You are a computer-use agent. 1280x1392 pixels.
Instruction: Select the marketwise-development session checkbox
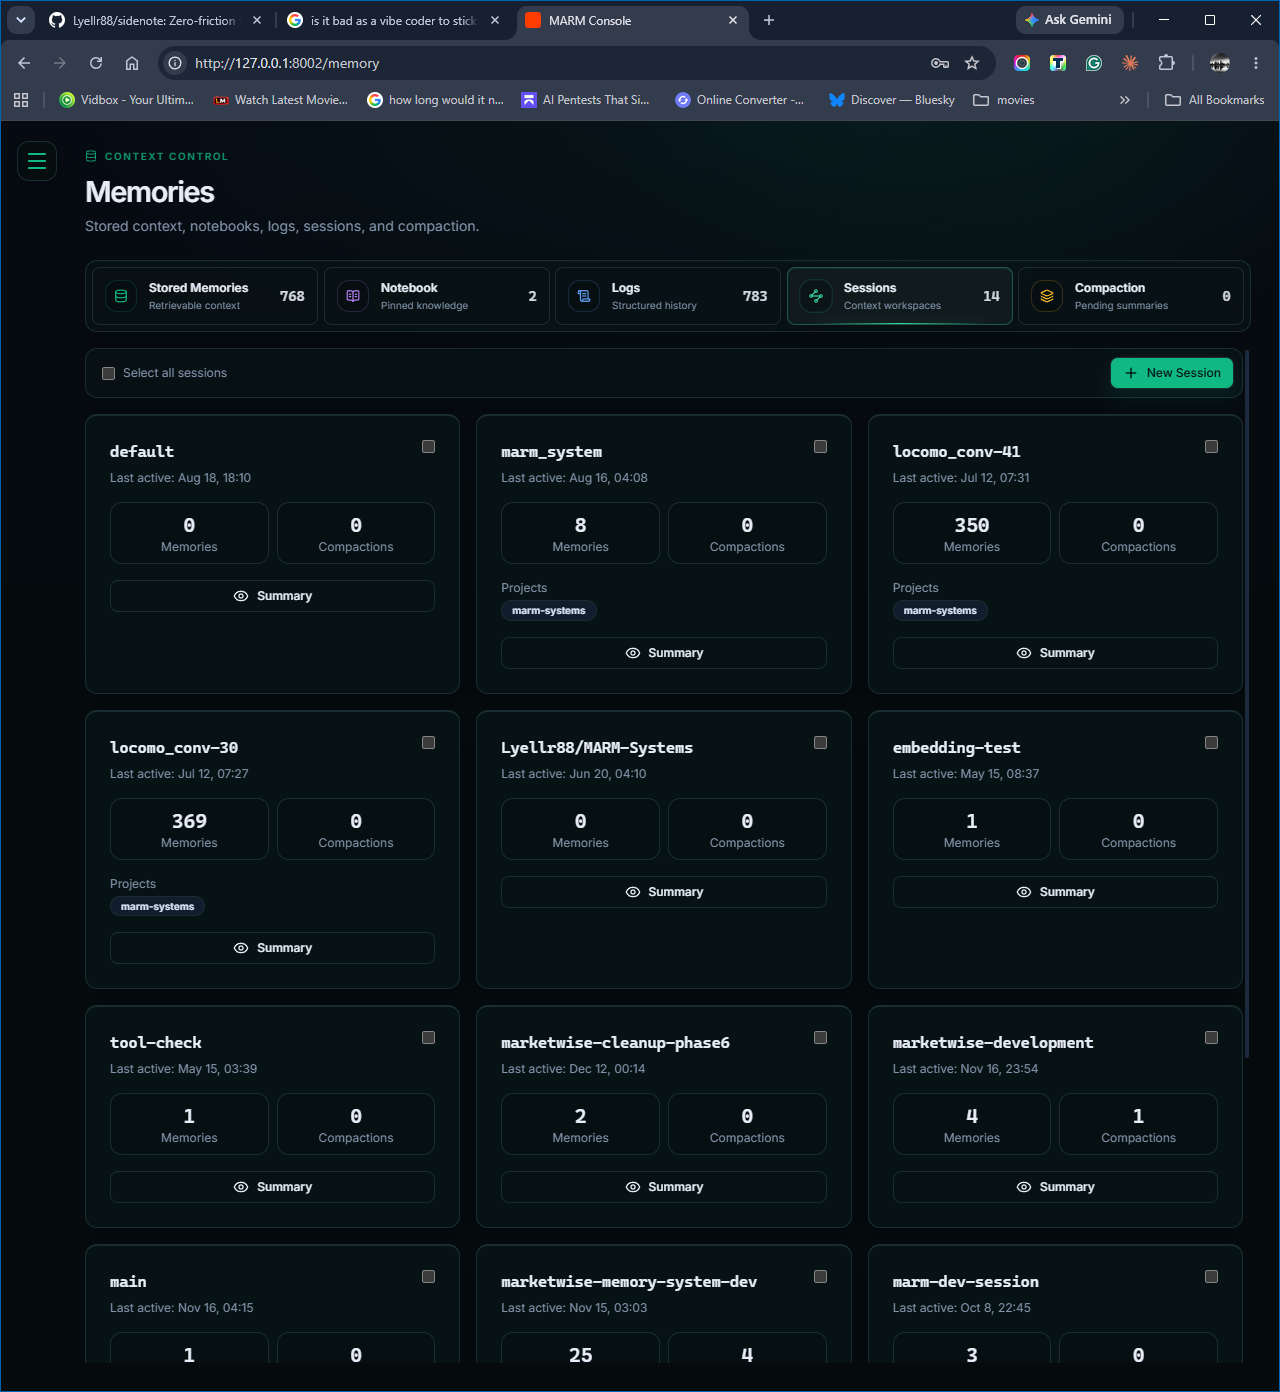(1212, 1038)
